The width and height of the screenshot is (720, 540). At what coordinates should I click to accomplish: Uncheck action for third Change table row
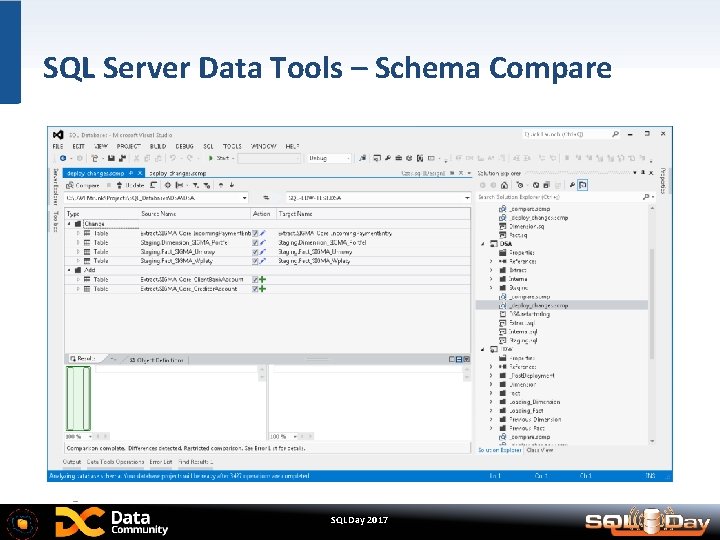point(255,252)
